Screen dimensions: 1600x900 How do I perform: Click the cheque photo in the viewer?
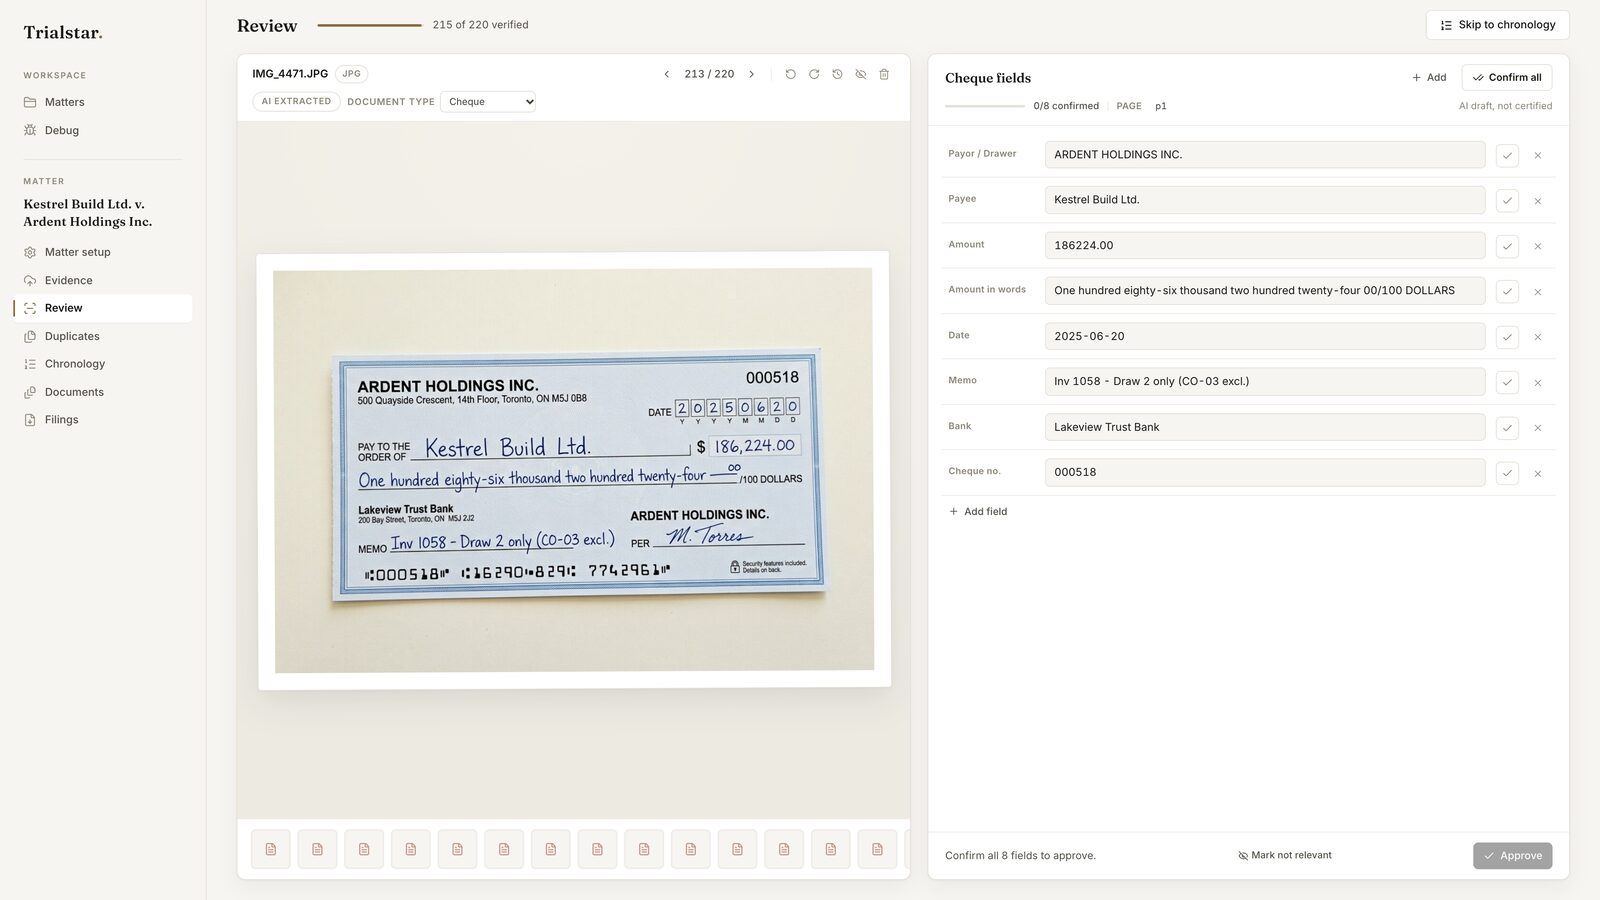574,470
